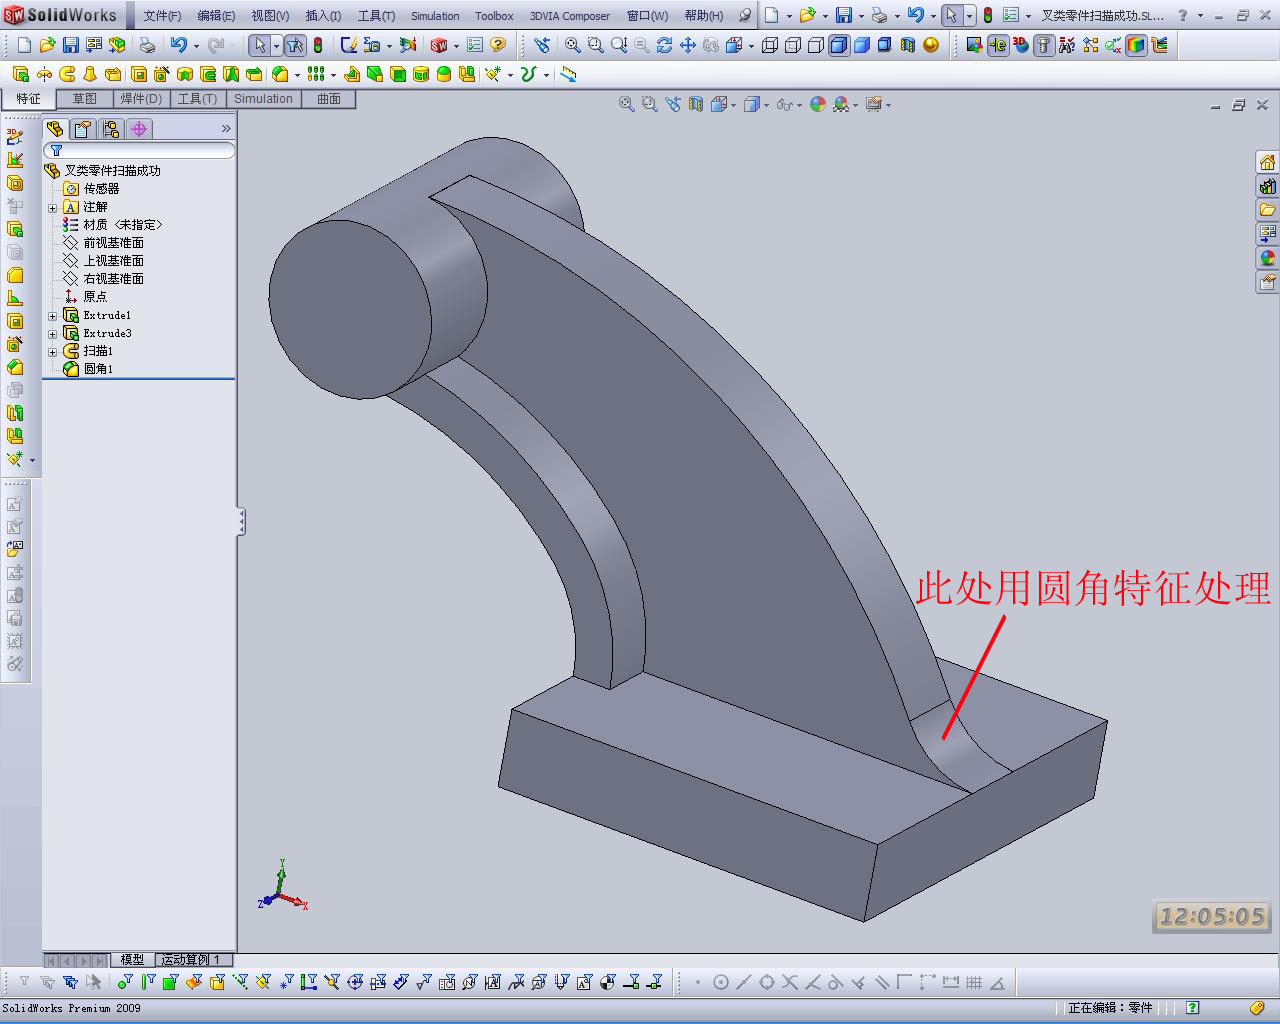The image size is (1280, 1024).
Task: Select 原点 in the feature tree
Action: point(85,297)
